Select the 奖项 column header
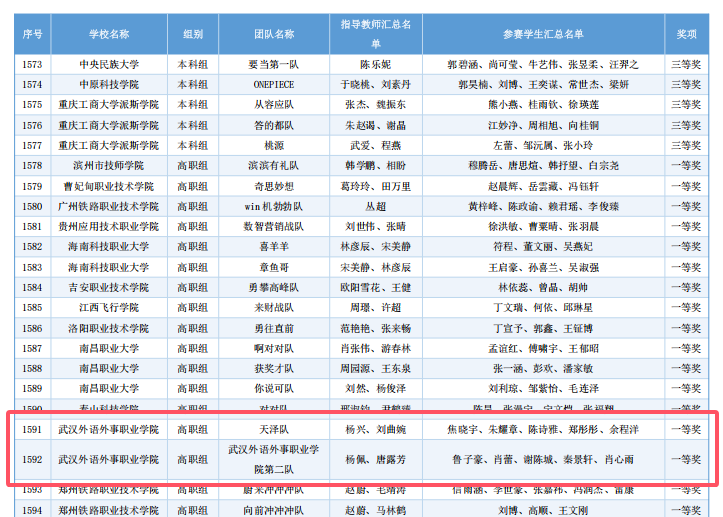This screenshot has width=723, height=517. [x=686, y=34]
